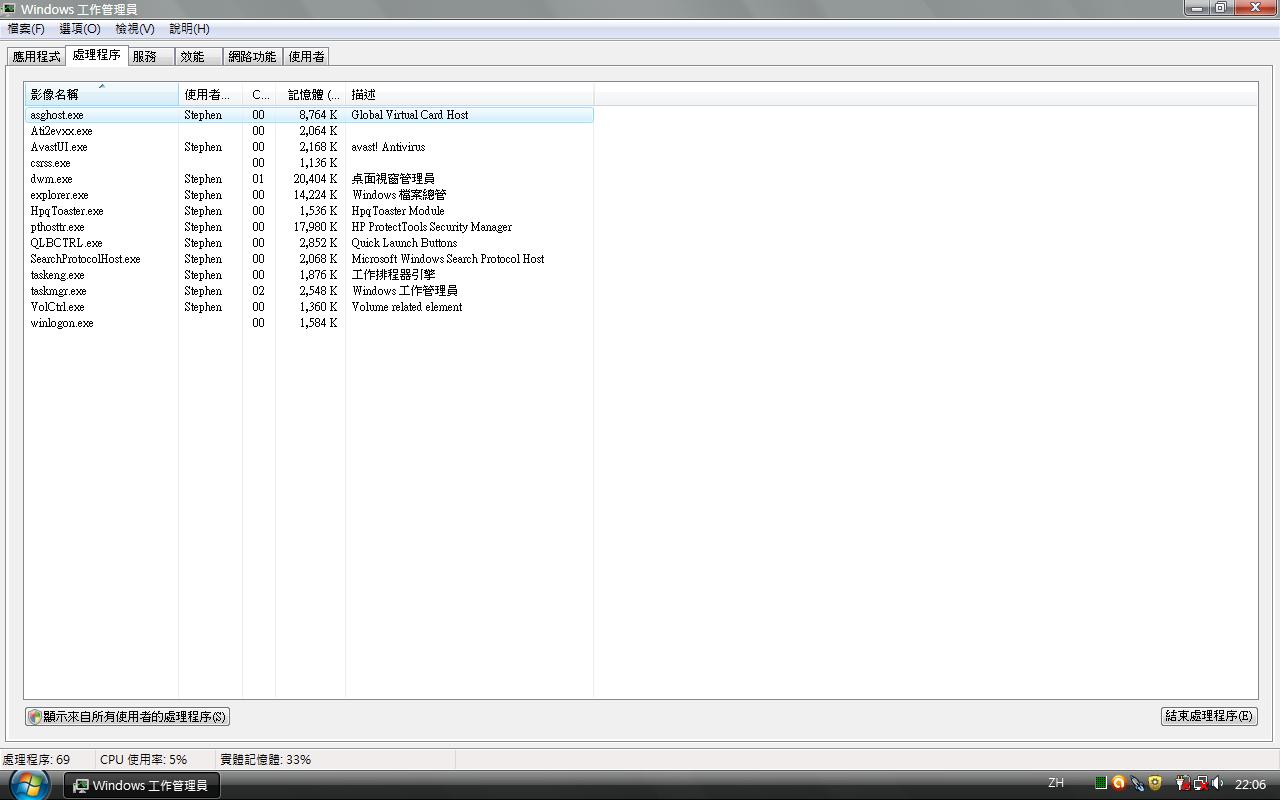1280x800 pixels.
Task: Click 顯示來自所有使用者的處理程序 button
Action: click(x=127, y=716)
